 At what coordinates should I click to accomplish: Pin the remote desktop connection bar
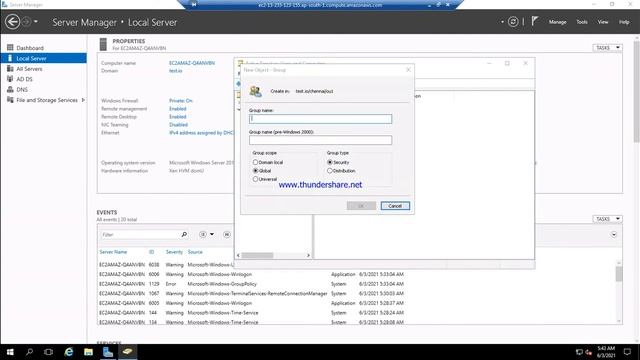coord(194,4)
